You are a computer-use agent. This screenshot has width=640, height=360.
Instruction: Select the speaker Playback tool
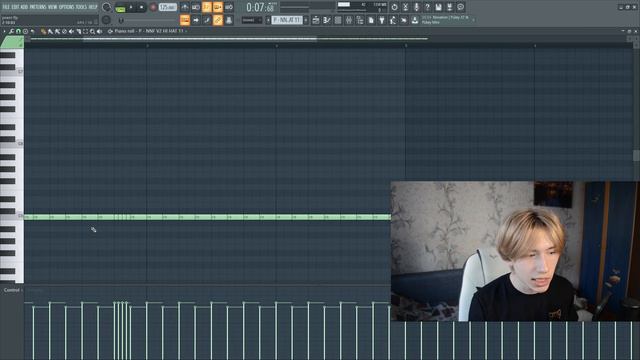coord(99,31)
